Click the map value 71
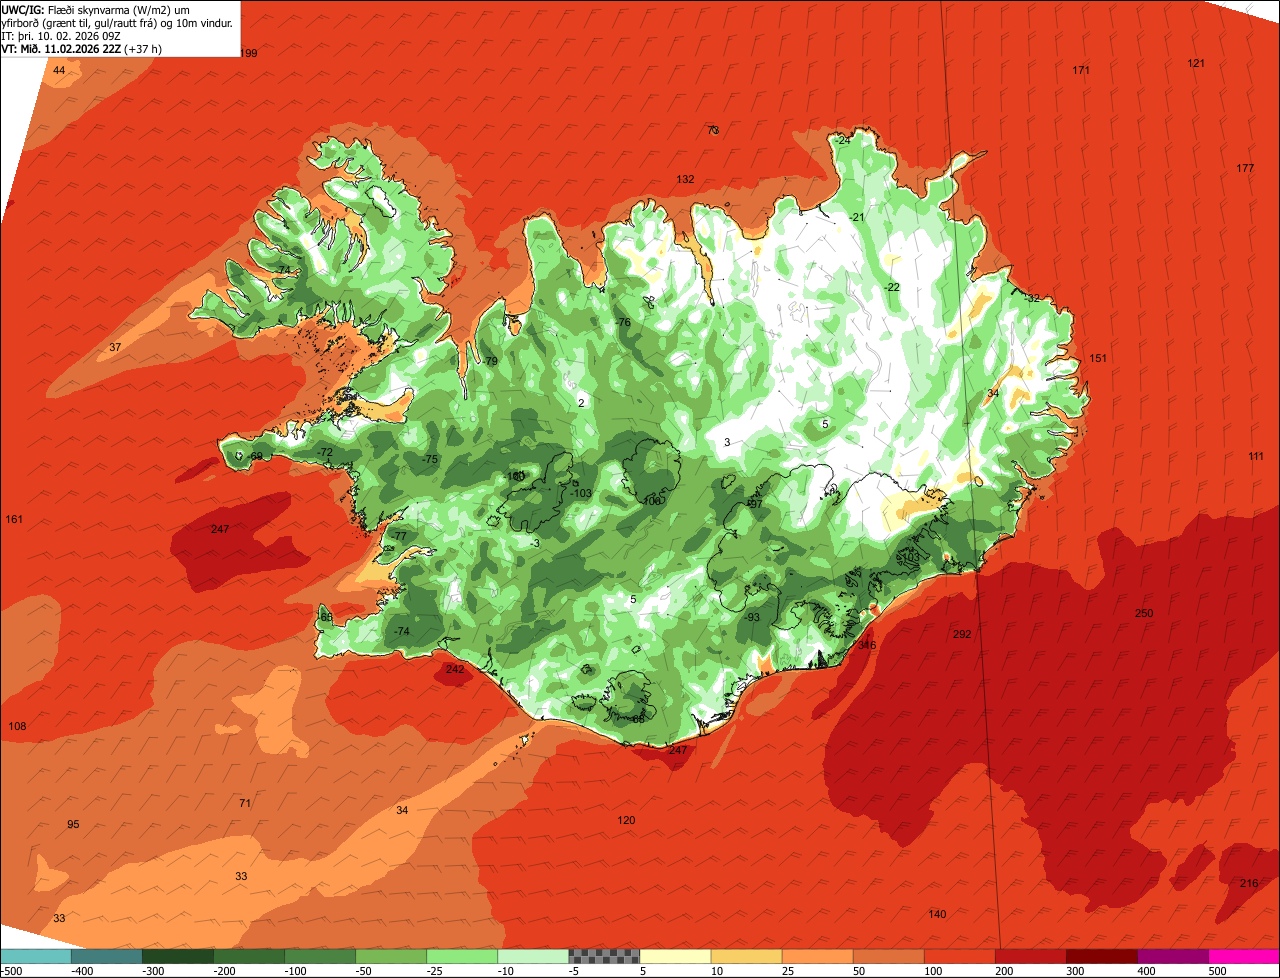The height and width of the screenshot is (978, 1280). (x=245, y=803)
